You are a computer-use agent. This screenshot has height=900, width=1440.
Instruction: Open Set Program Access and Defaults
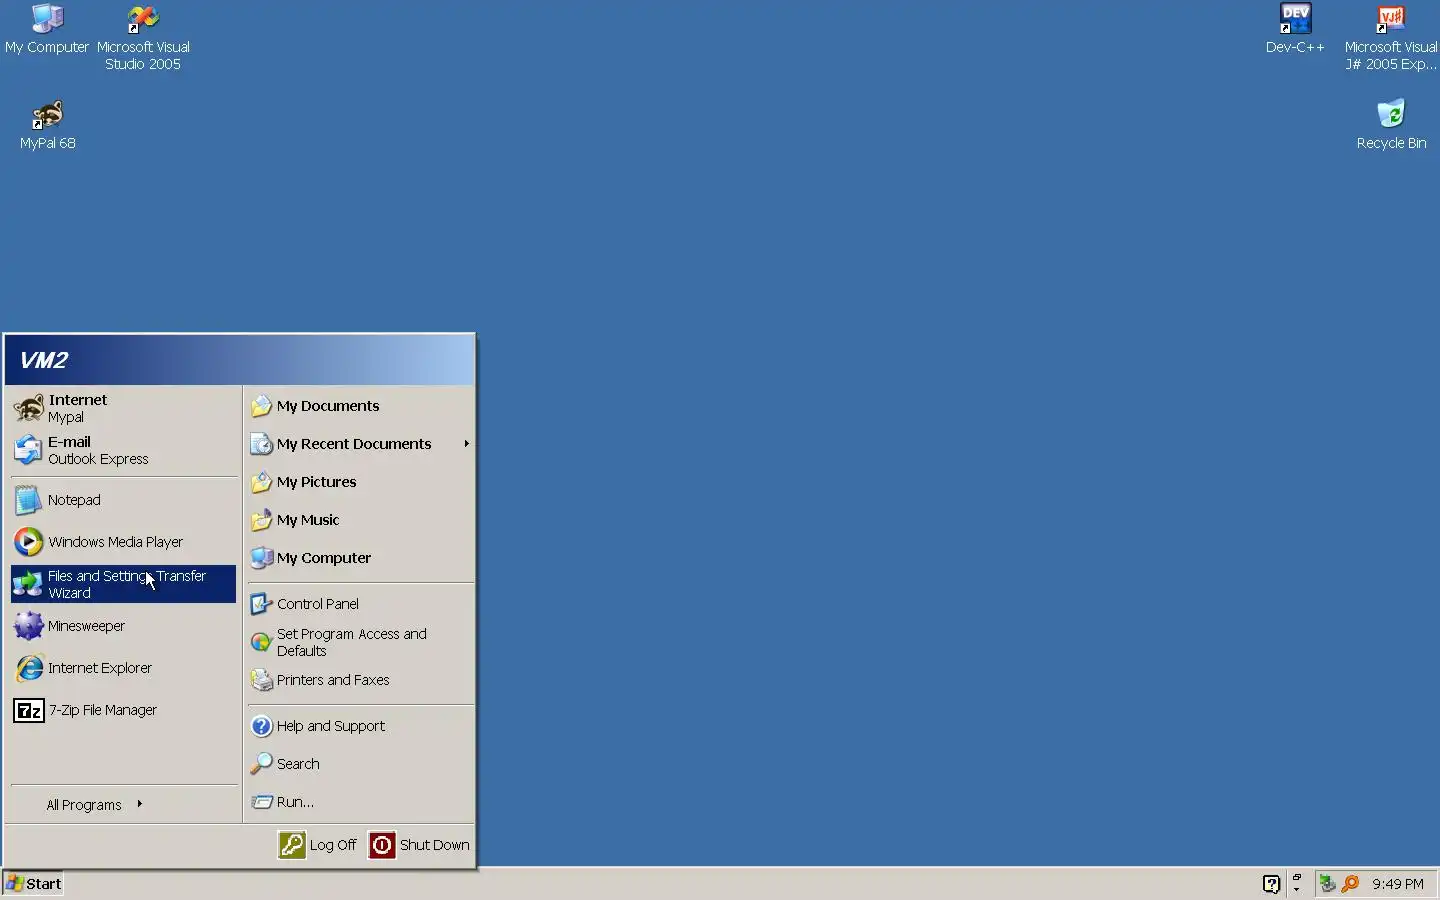point(361,642)
